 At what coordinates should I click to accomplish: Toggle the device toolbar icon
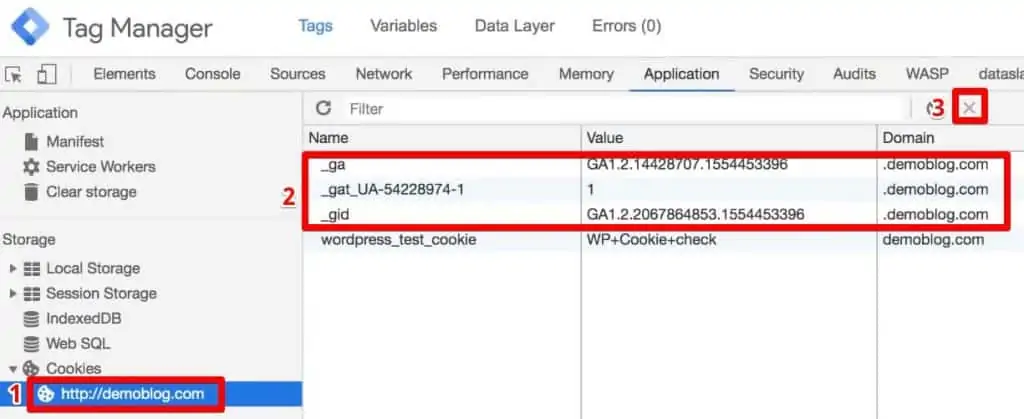(46, 74)
